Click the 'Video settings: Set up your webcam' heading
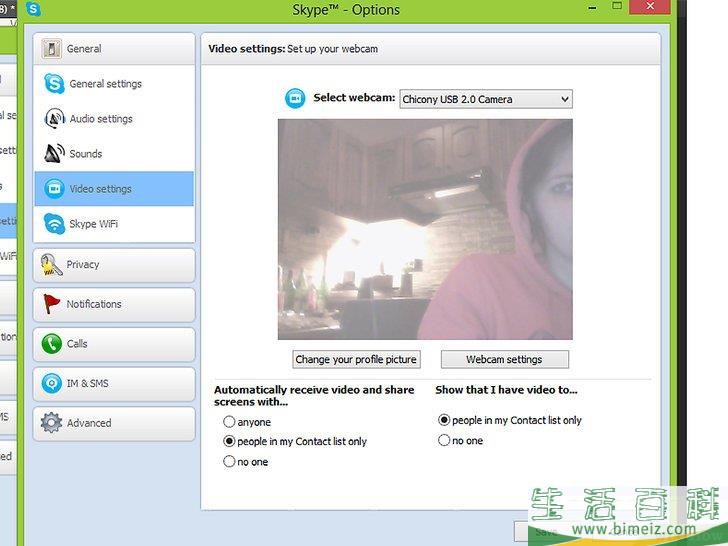The height and width of the screenshot is (546, 728). point(293,49)
